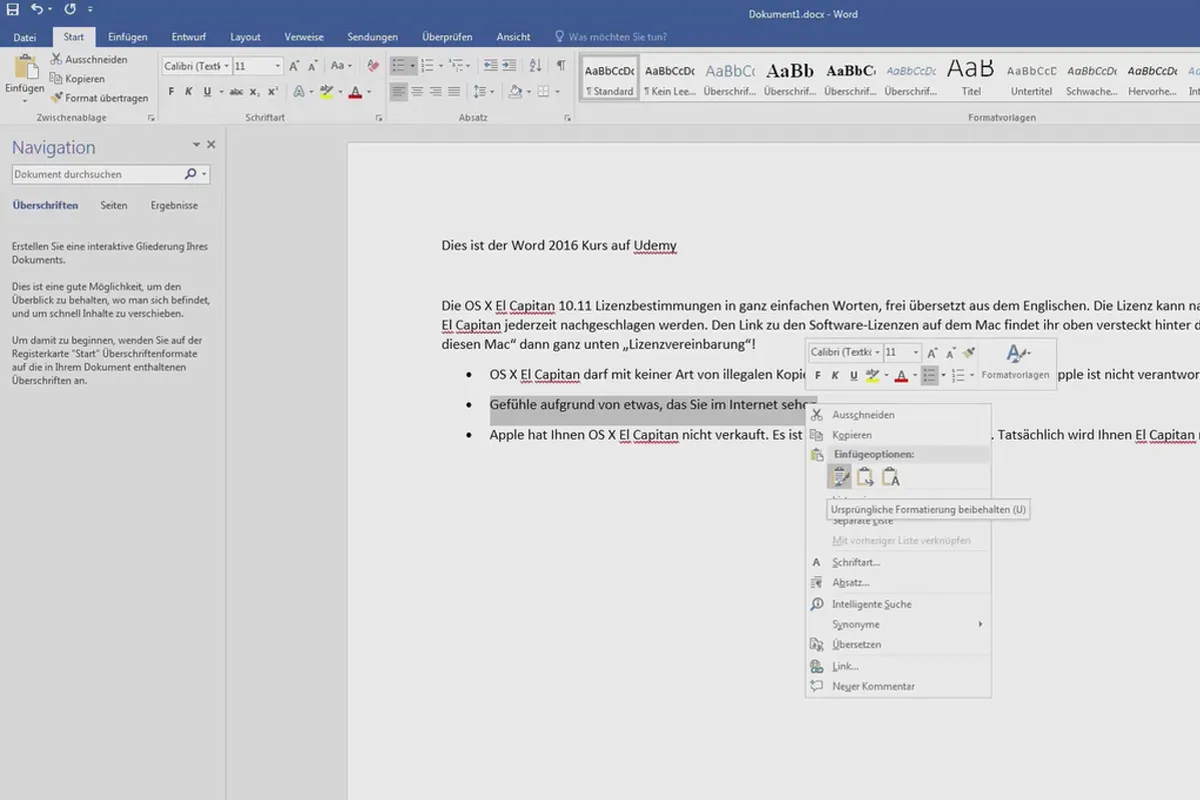Viewport: 1200px width, 800px height.
Task: Switch to the Einfügen ribbon tab
Action: 127,37
